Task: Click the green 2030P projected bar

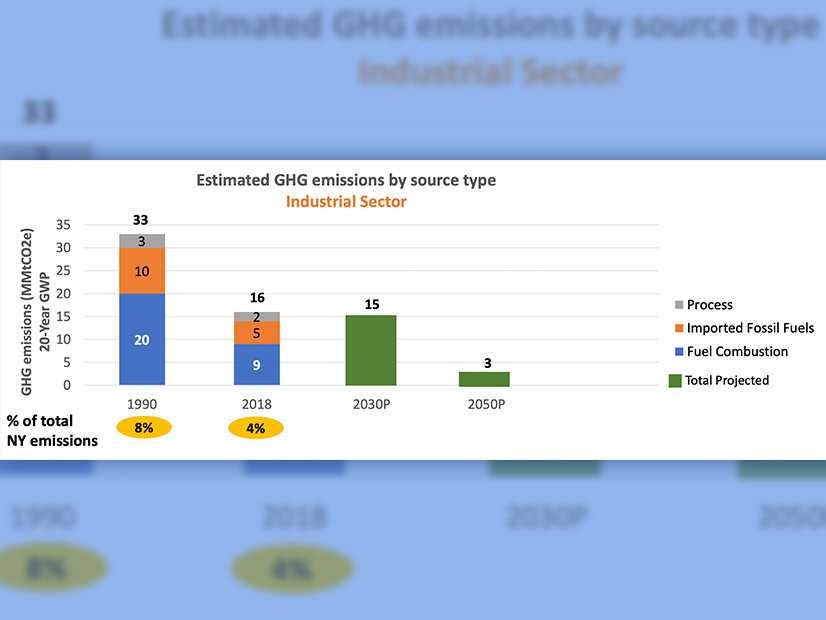Action: pos(371,350)
